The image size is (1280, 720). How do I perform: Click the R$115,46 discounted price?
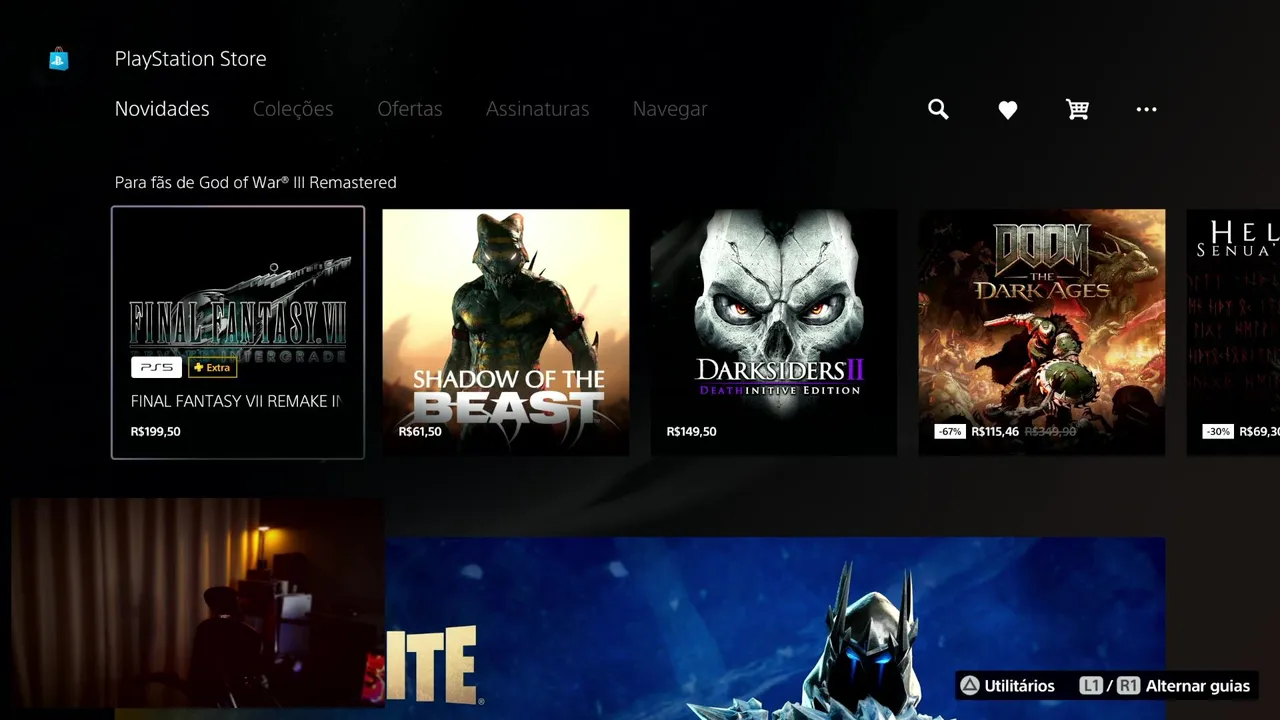point(995,432)
